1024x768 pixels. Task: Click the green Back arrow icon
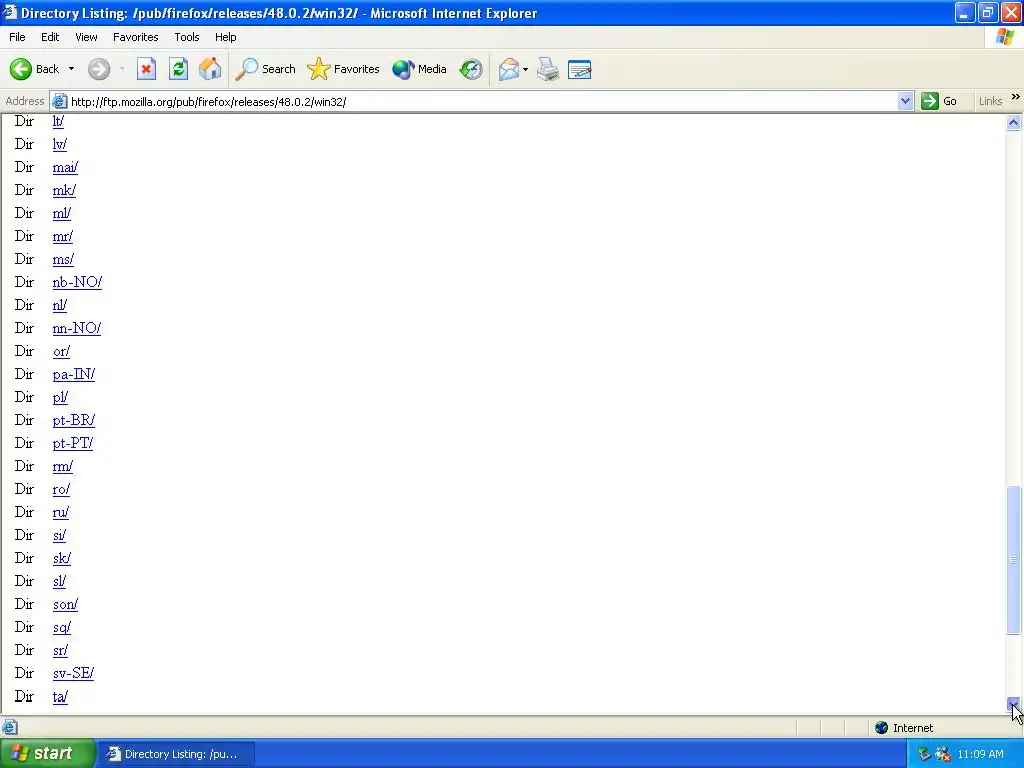pos(21,69)
